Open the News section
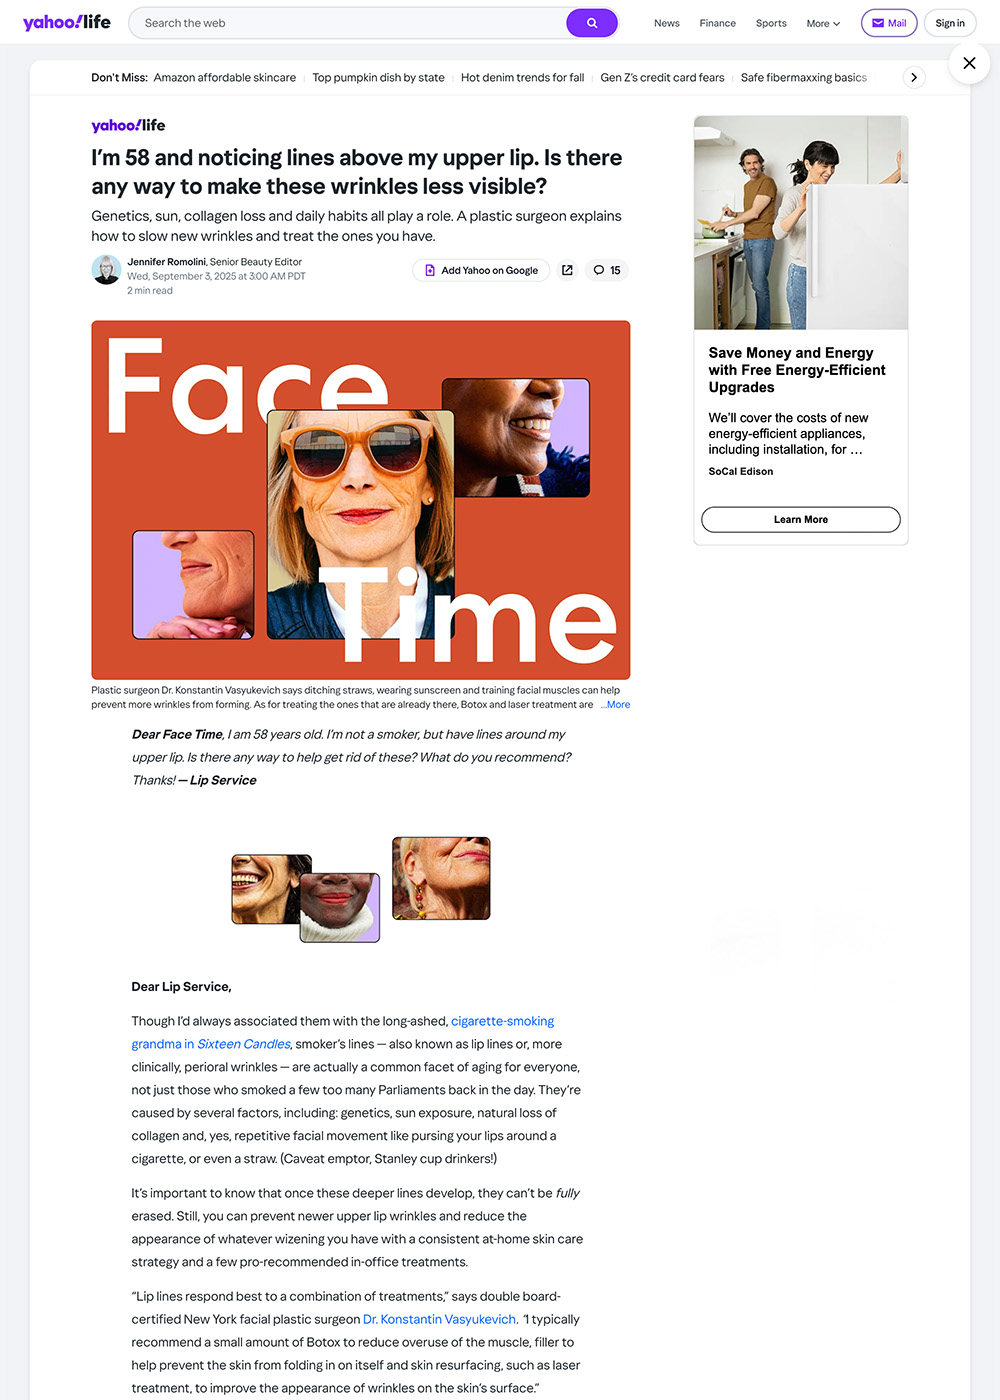Viewport: 1000px width, 1400px height. [x=667, y=23]
